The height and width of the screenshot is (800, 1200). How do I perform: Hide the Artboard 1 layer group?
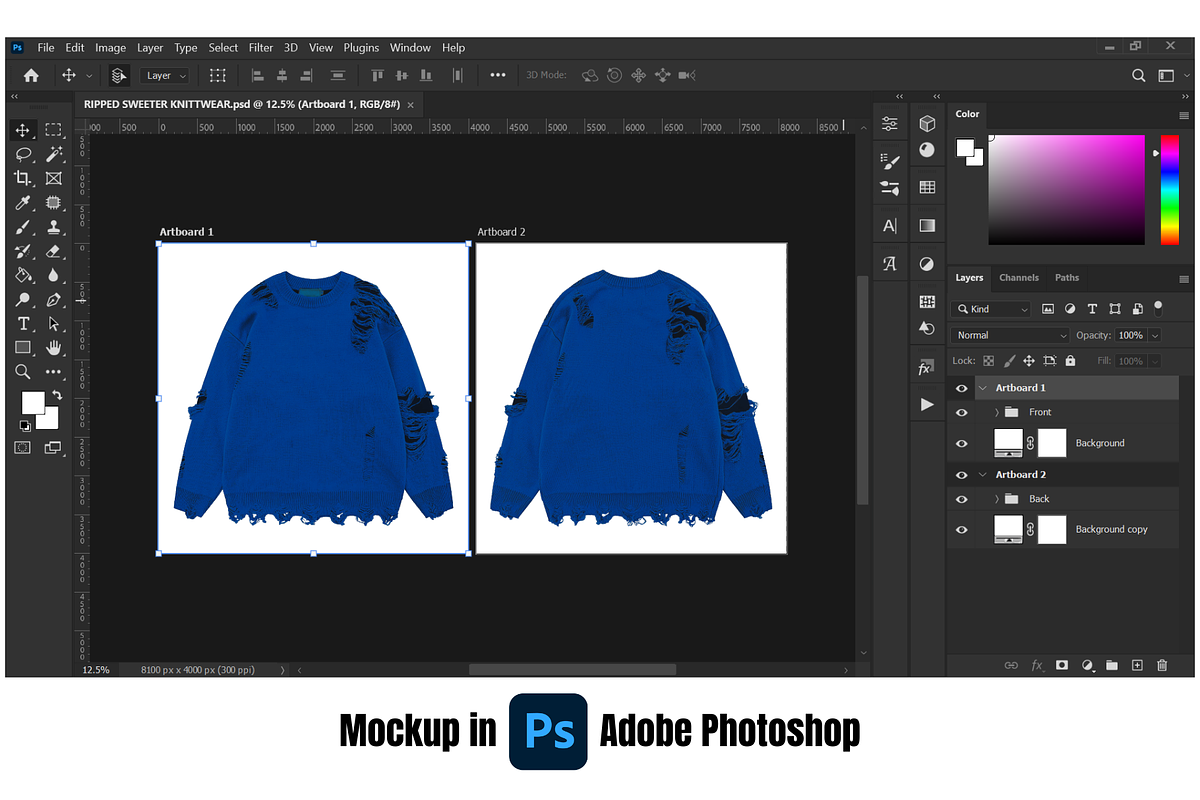962,388
